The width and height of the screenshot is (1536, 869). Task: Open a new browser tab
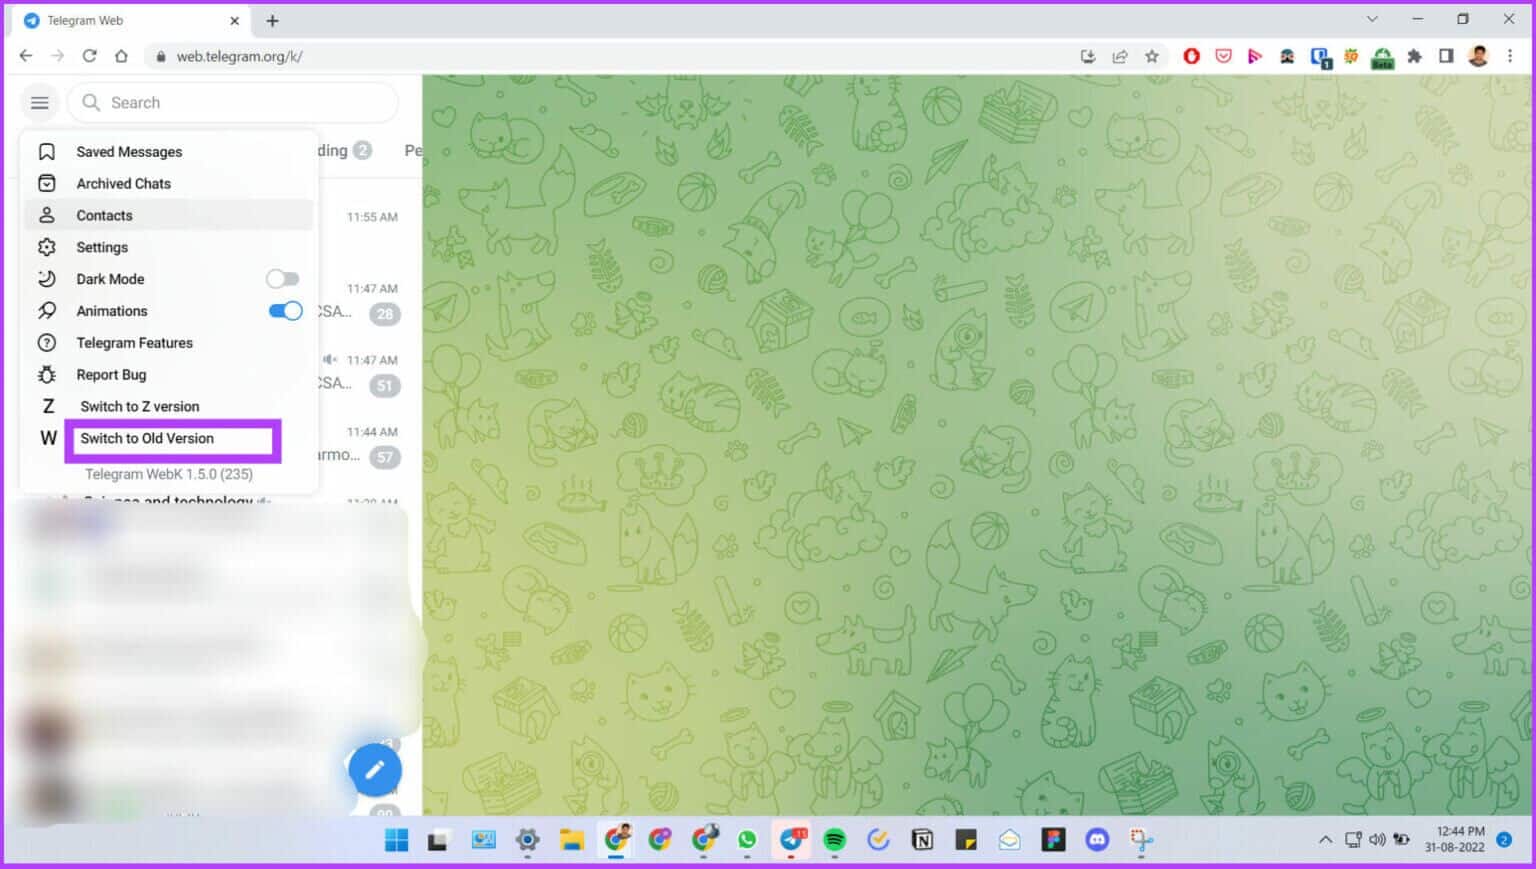(272, 20)
